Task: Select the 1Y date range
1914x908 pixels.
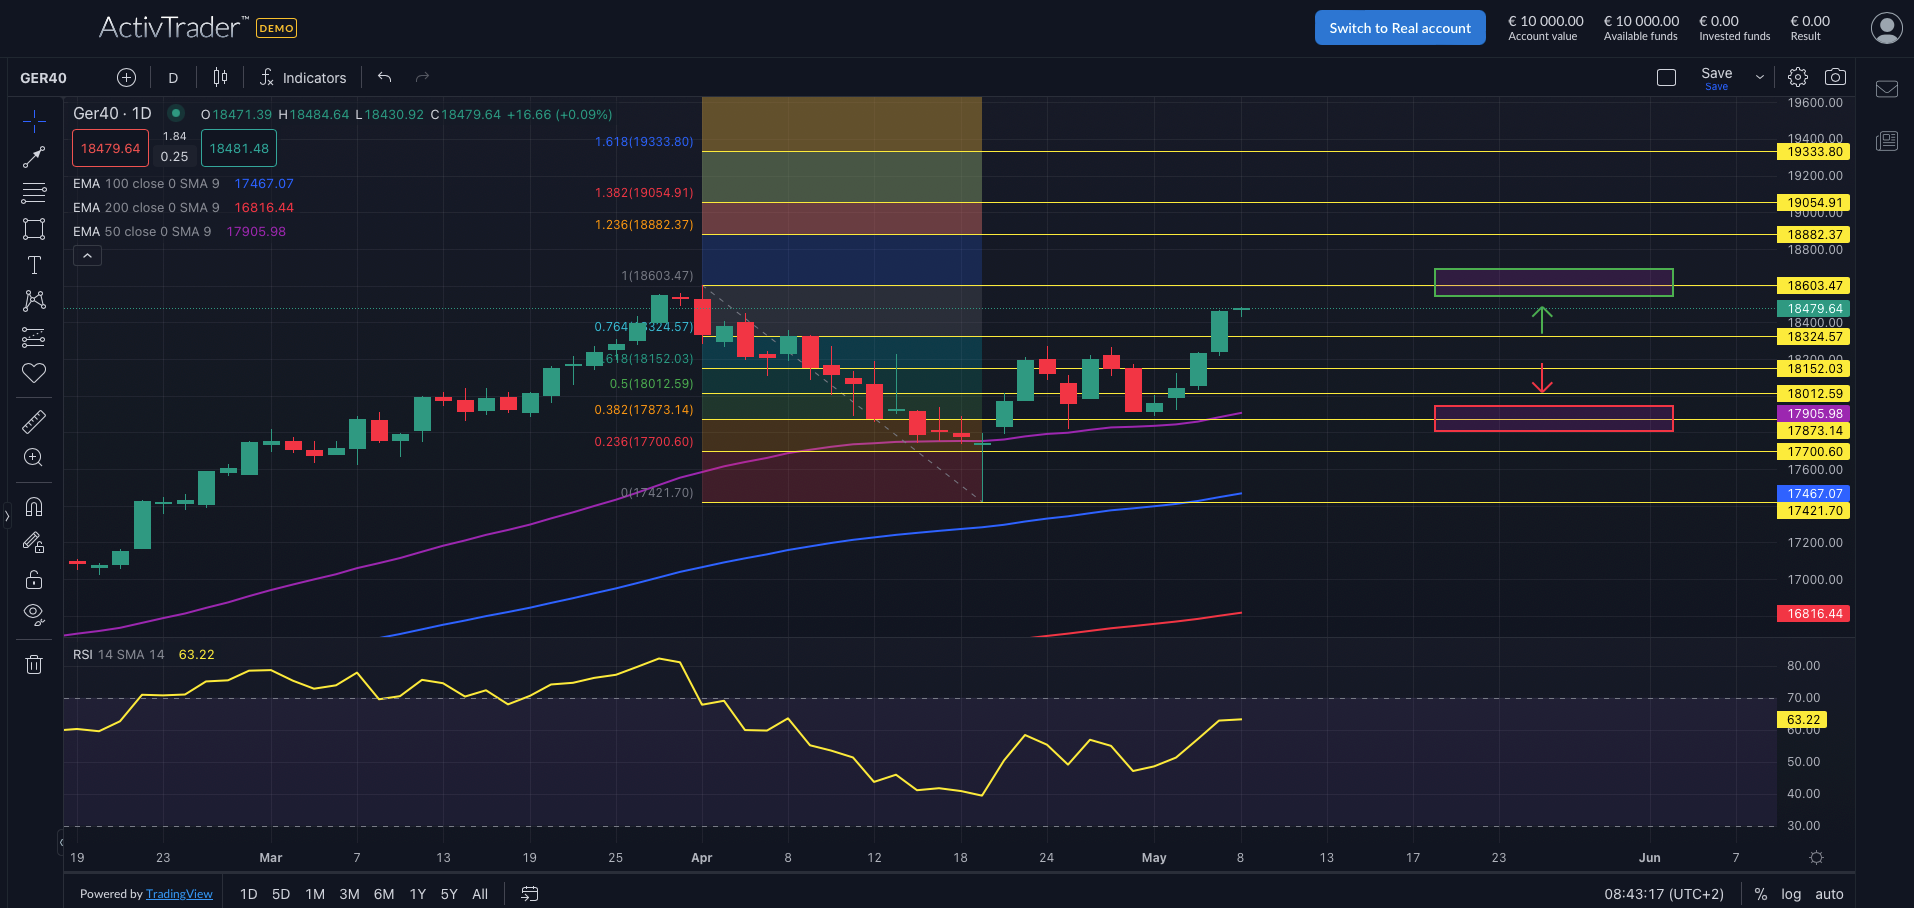Action: point(417,894)
